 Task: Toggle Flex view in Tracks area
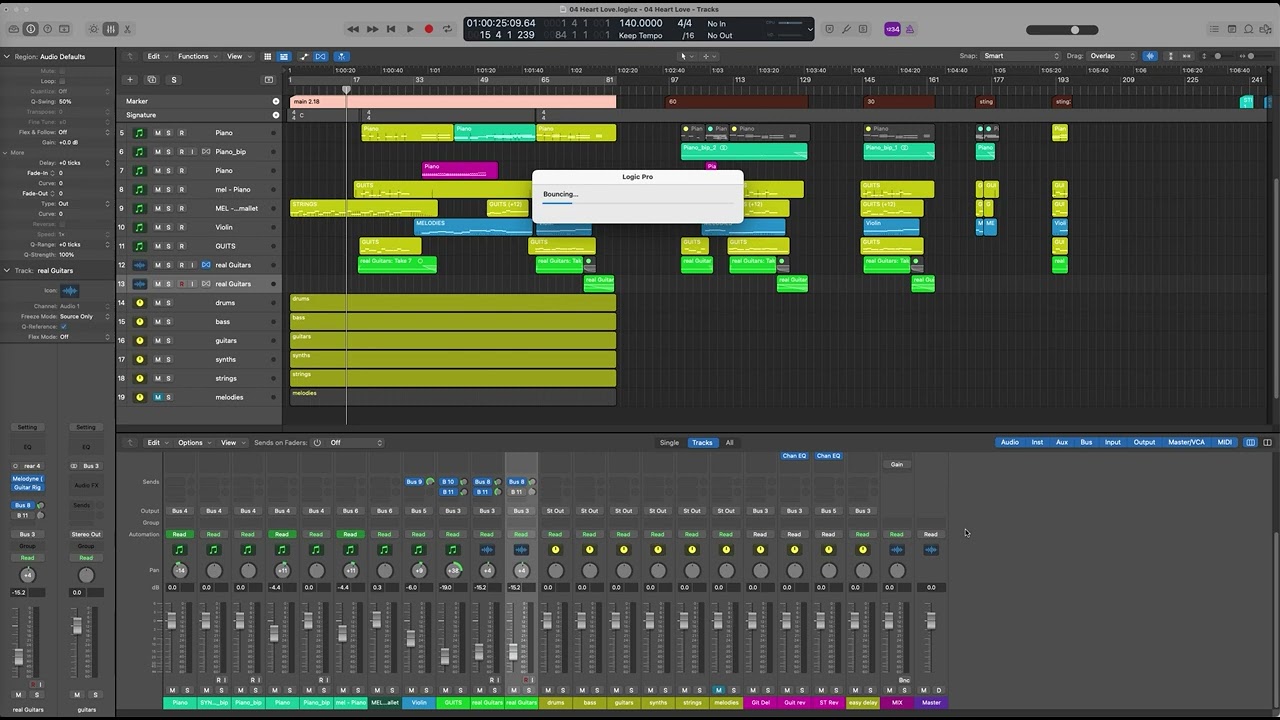point(321,56)
